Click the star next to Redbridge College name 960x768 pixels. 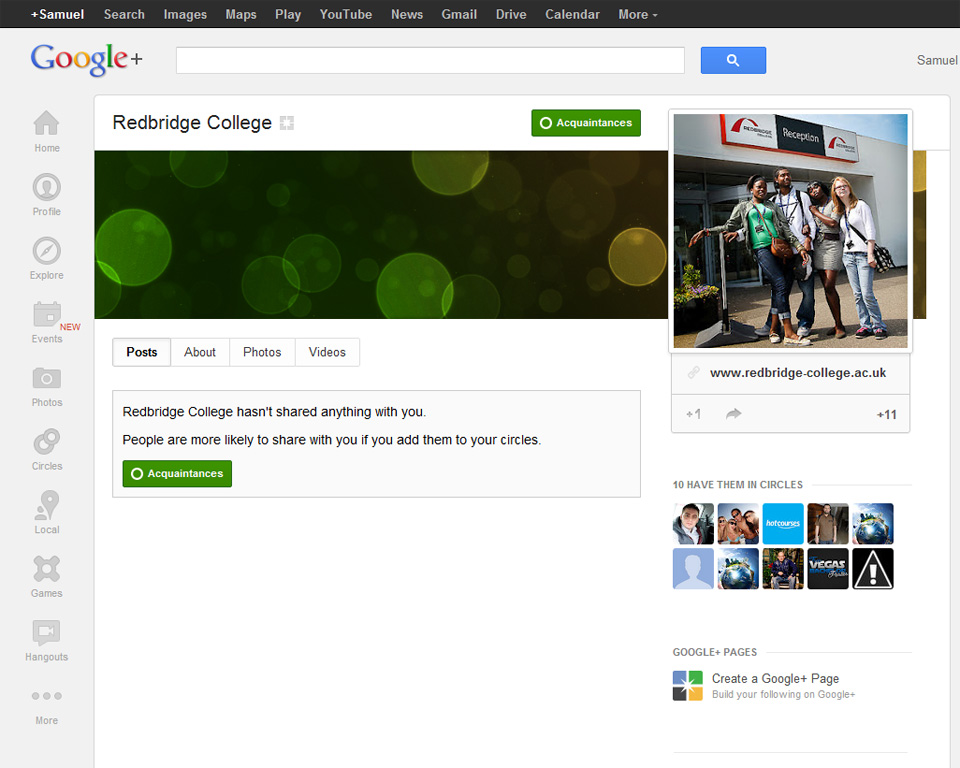pyautogui.click(x=287, y=122)
